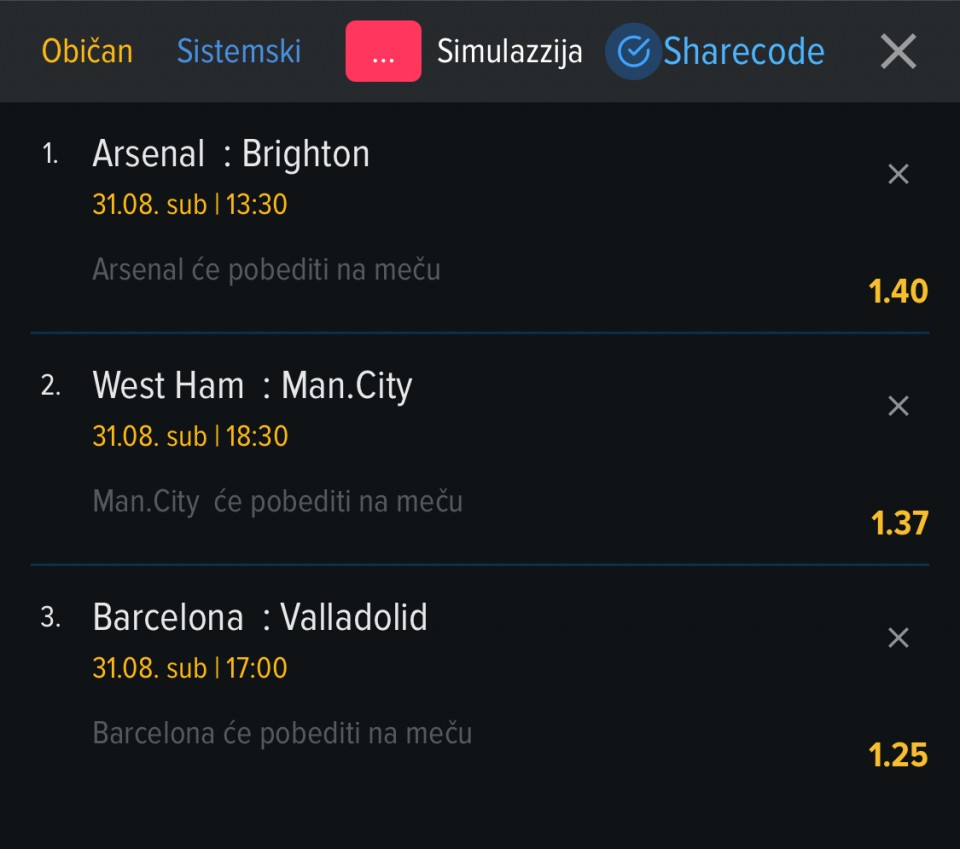960x849 pixels.
Task: Click the 31.08. sub 13:30 date
Action: point(190,204)
